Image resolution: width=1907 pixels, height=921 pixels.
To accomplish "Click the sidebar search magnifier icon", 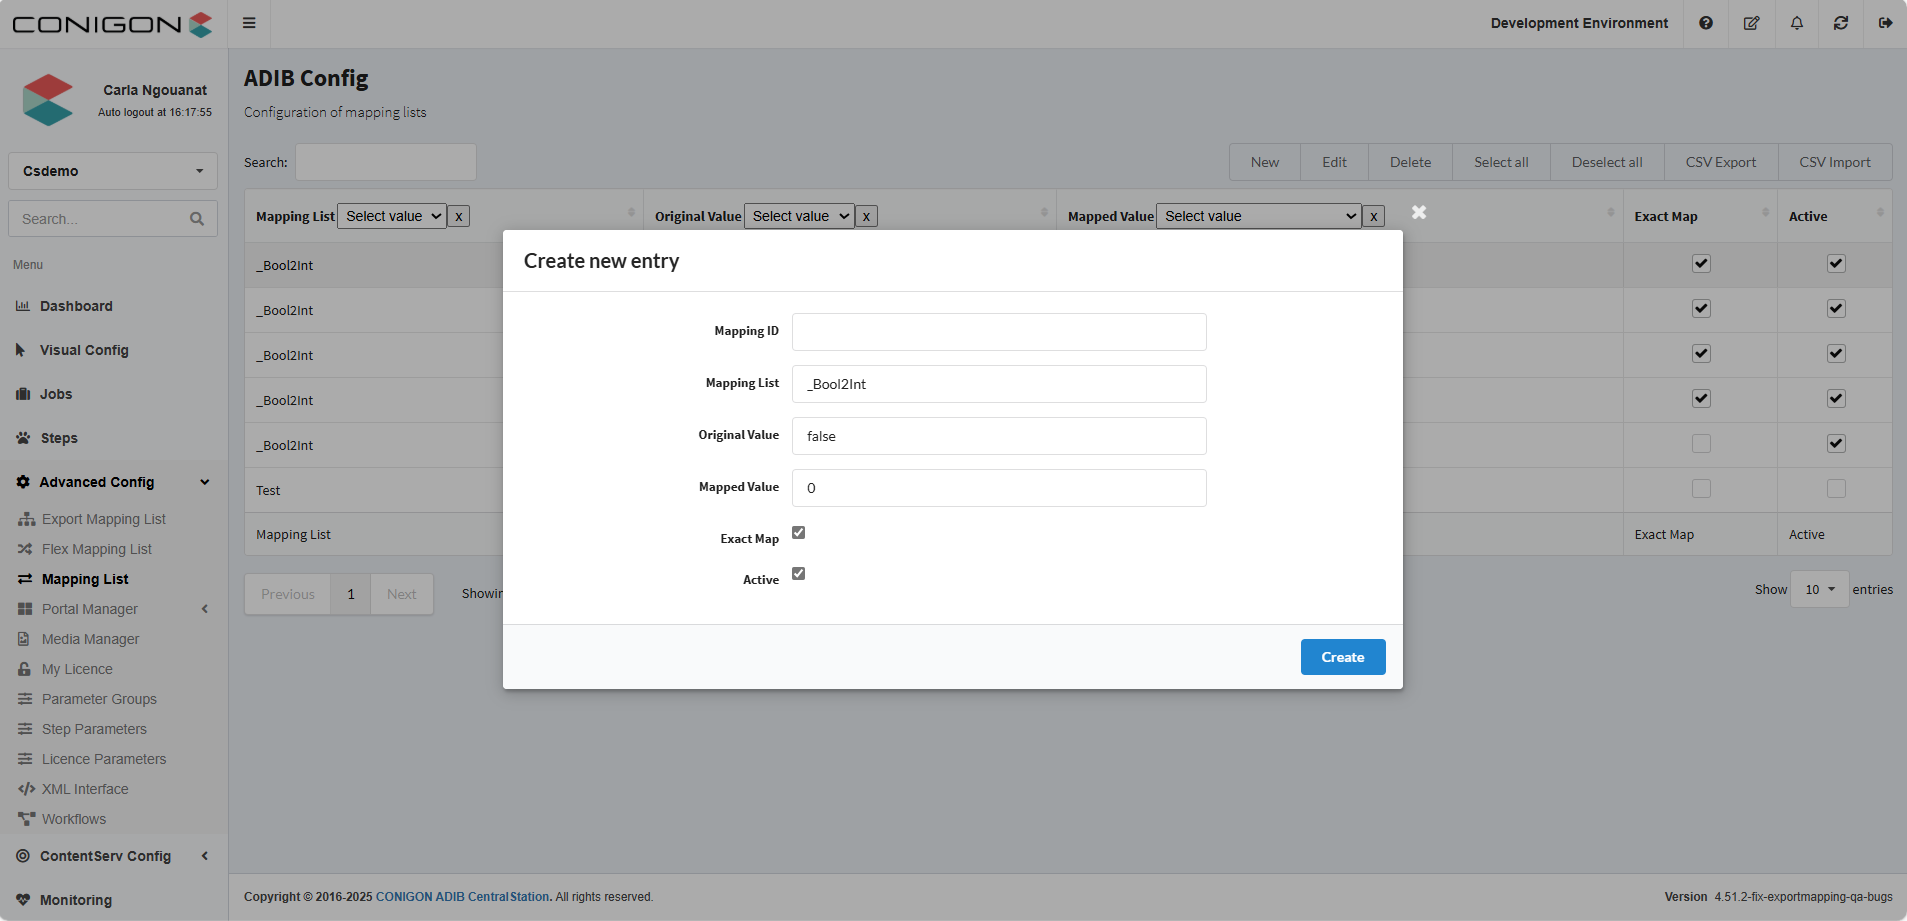I will tap(197, 219).
